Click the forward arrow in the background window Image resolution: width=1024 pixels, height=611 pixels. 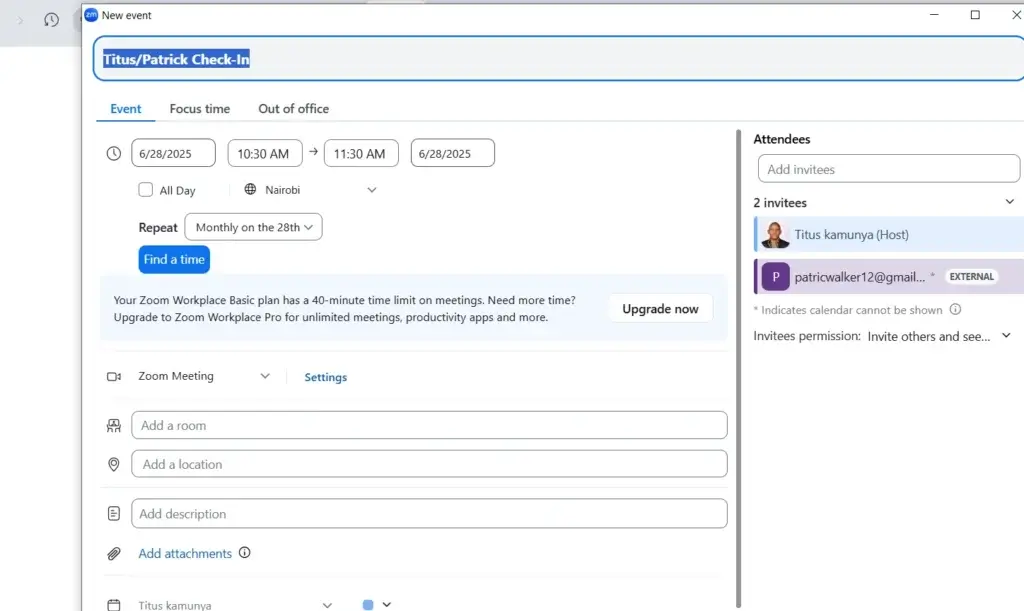click(20, 20)
